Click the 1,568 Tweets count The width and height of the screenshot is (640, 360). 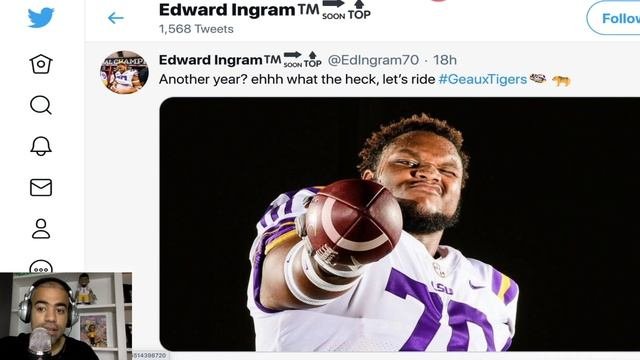196,29
